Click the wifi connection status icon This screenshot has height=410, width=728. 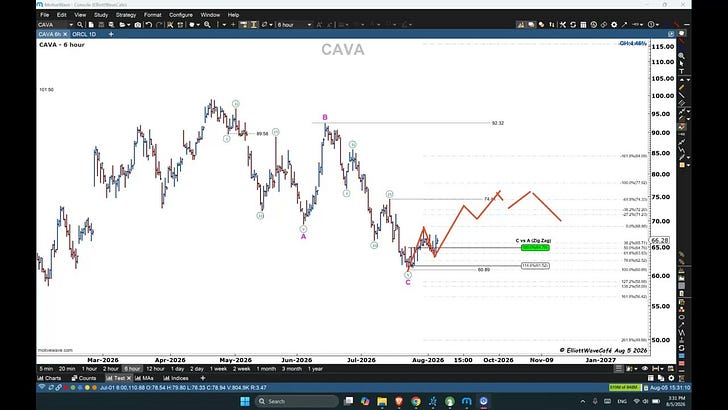coord(42,387)
